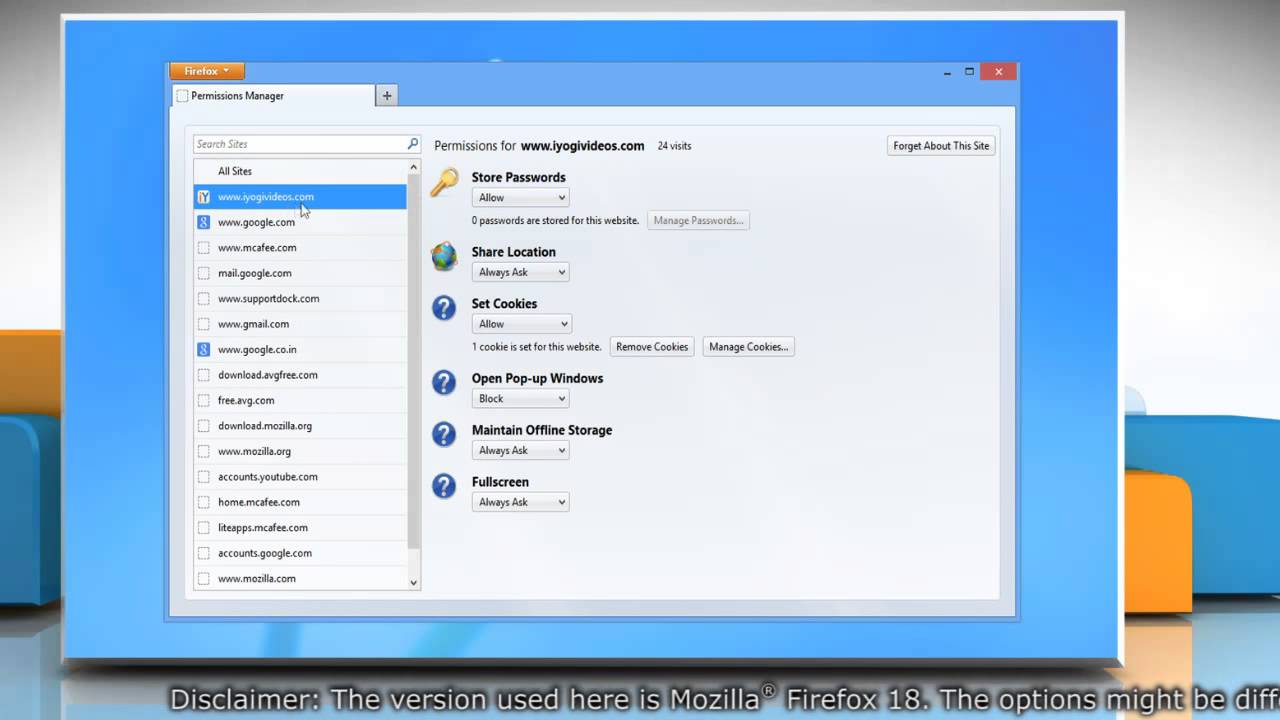The height and width of the screenshot is (720, 1280).
Task: Click Forget About This Site button
Action: pos(941,146)
